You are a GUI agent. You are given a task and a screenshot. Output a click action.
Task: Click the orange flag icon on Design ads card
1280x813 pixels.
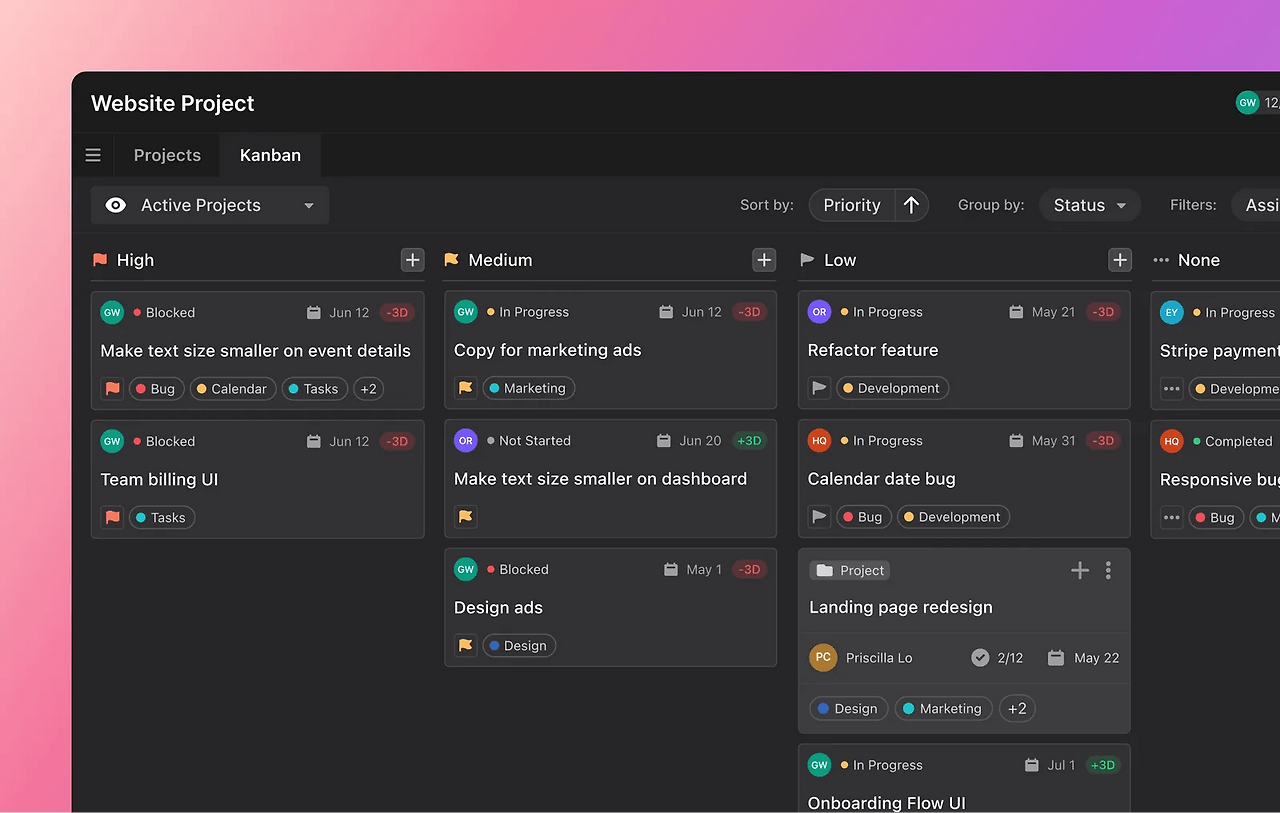[464, 645]
